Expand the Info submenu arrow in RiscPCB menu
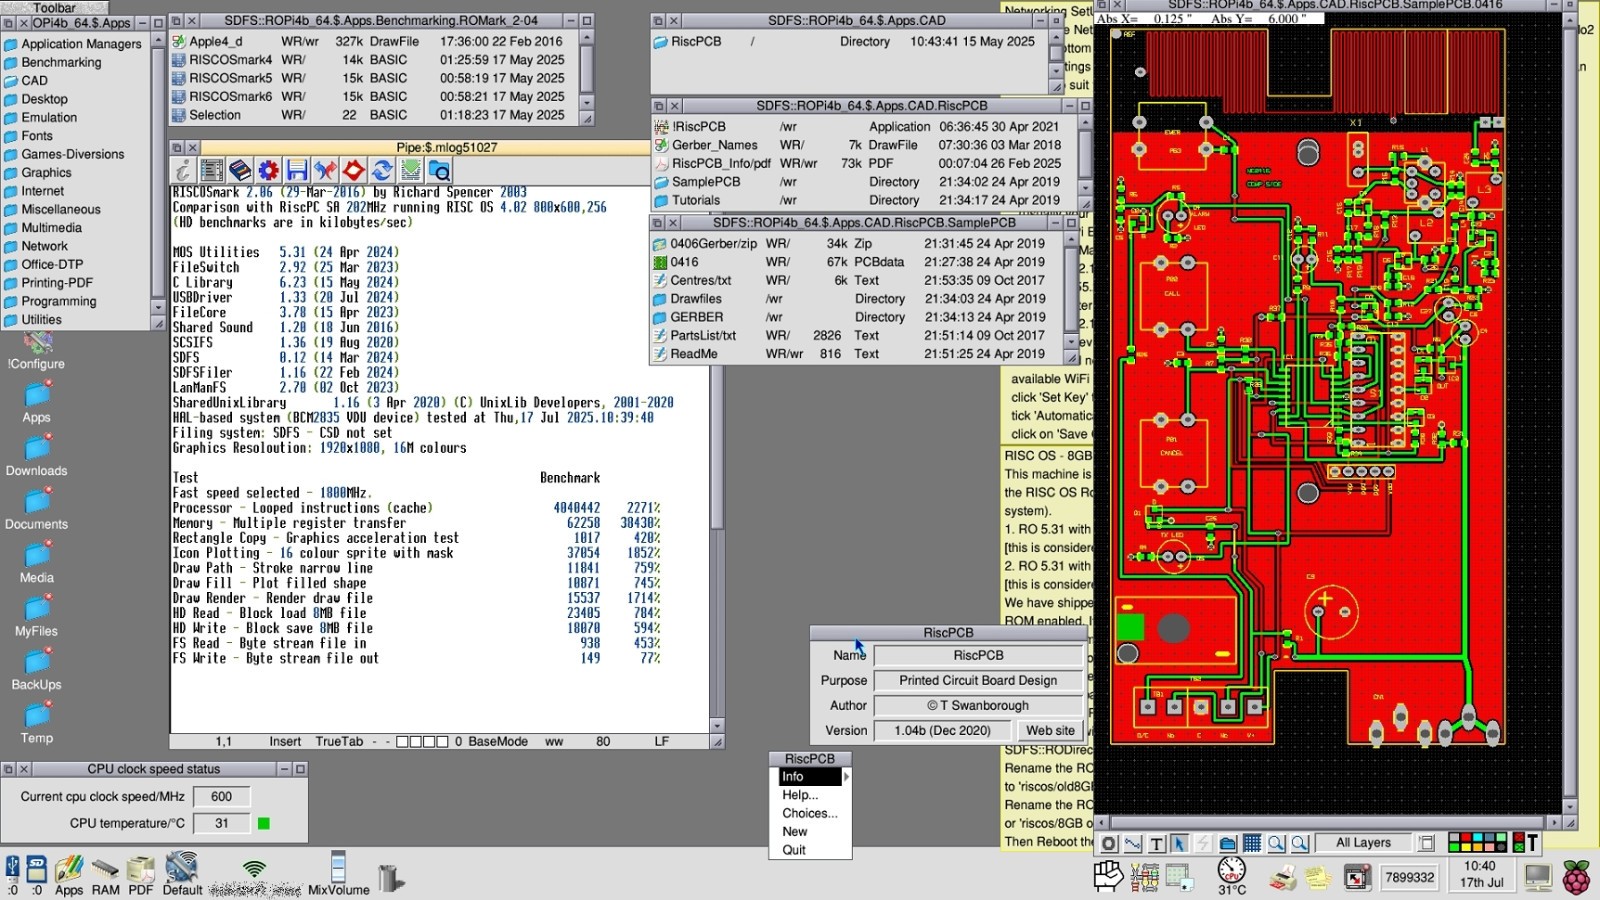 tap(846, 777)
